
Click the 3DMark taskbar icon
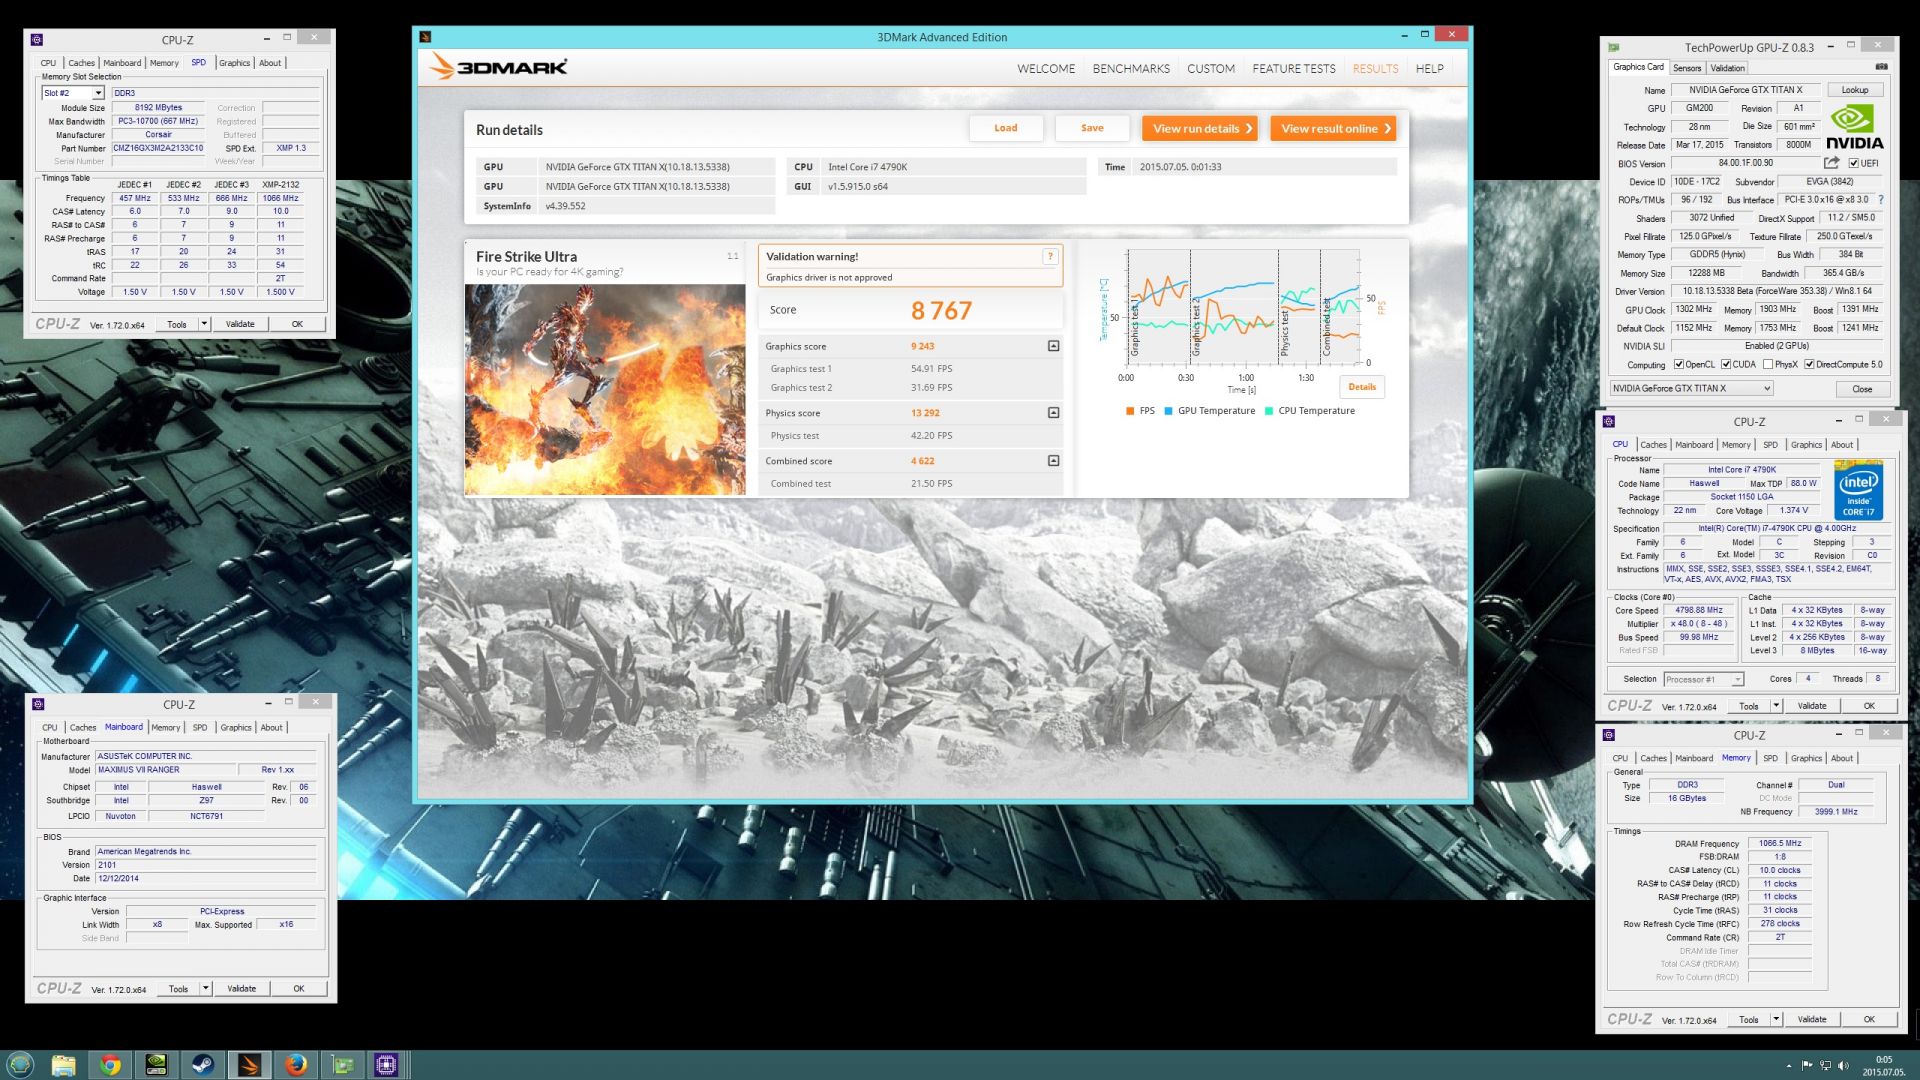(249, 1065)
